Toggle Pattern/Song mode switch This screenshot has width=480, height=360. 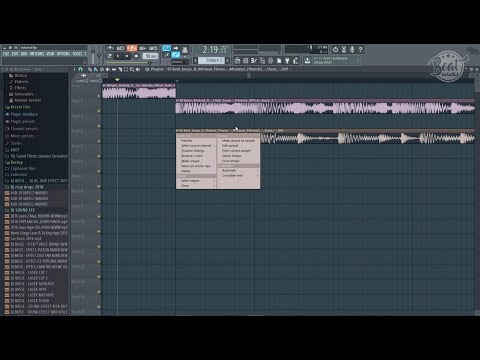(x=109, y=56)
